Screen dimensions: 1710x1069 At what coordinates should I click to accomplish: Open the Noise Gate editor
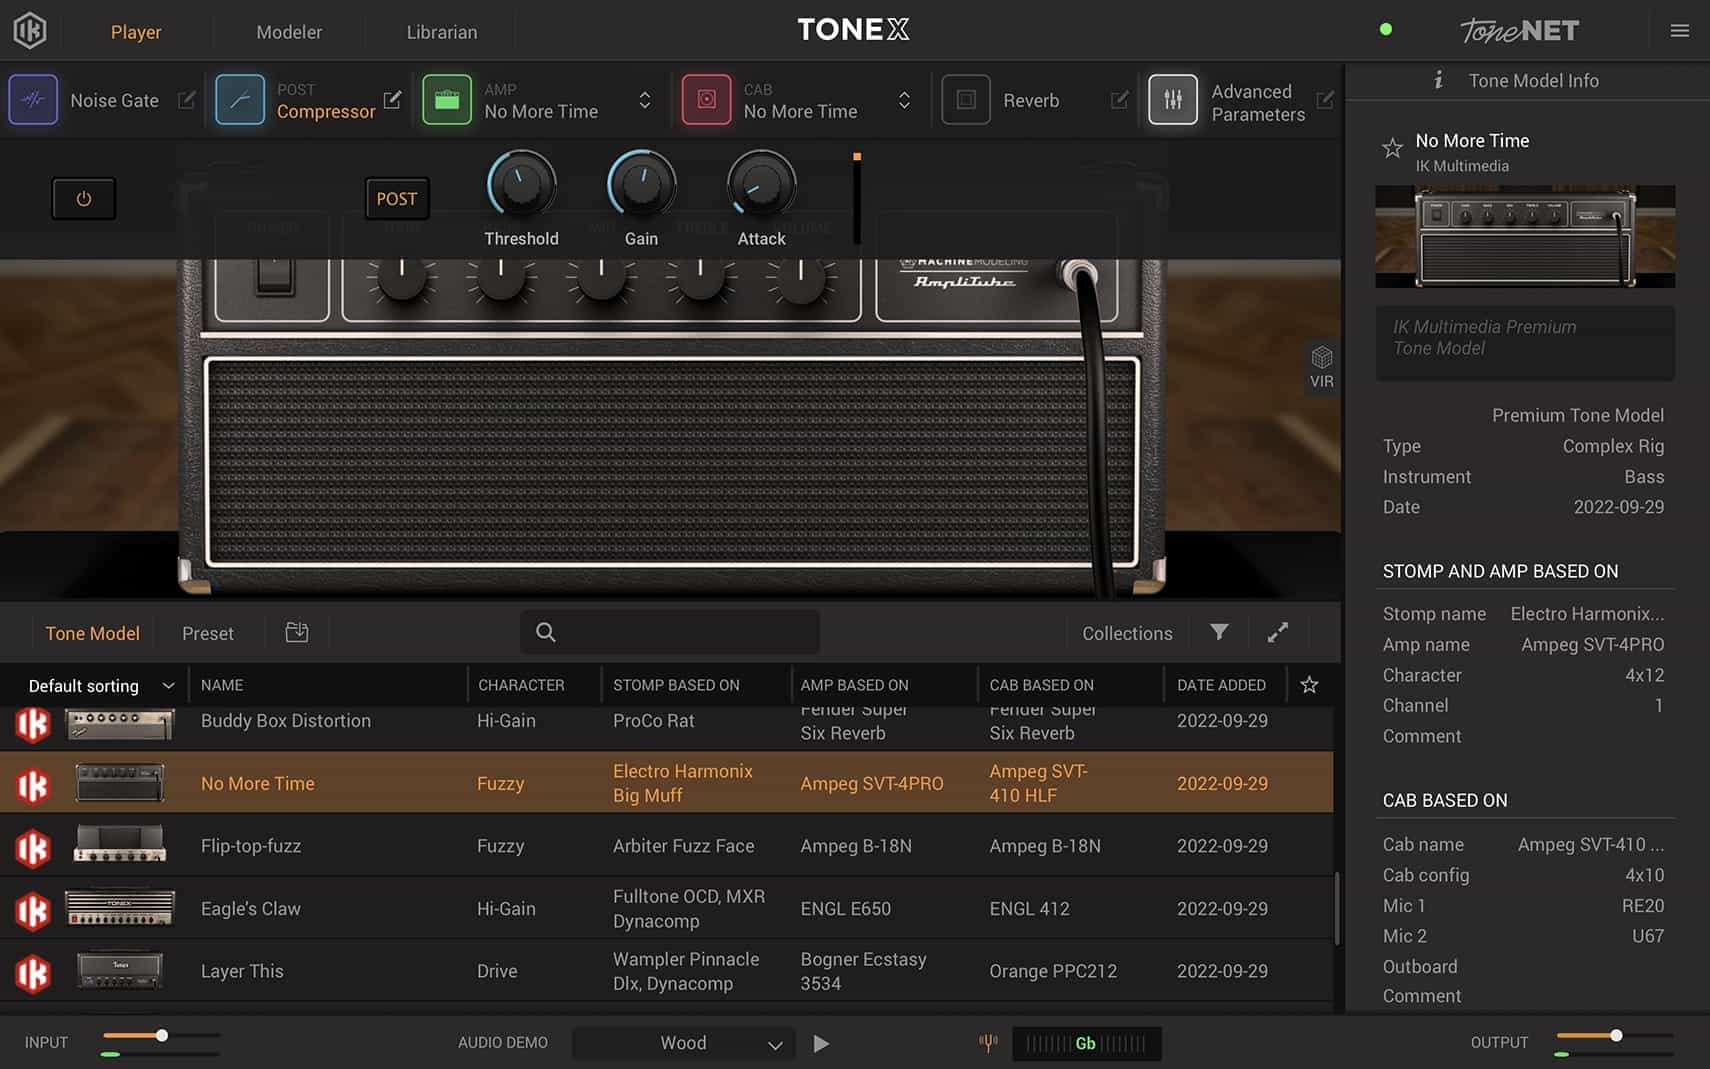(186, 100)
